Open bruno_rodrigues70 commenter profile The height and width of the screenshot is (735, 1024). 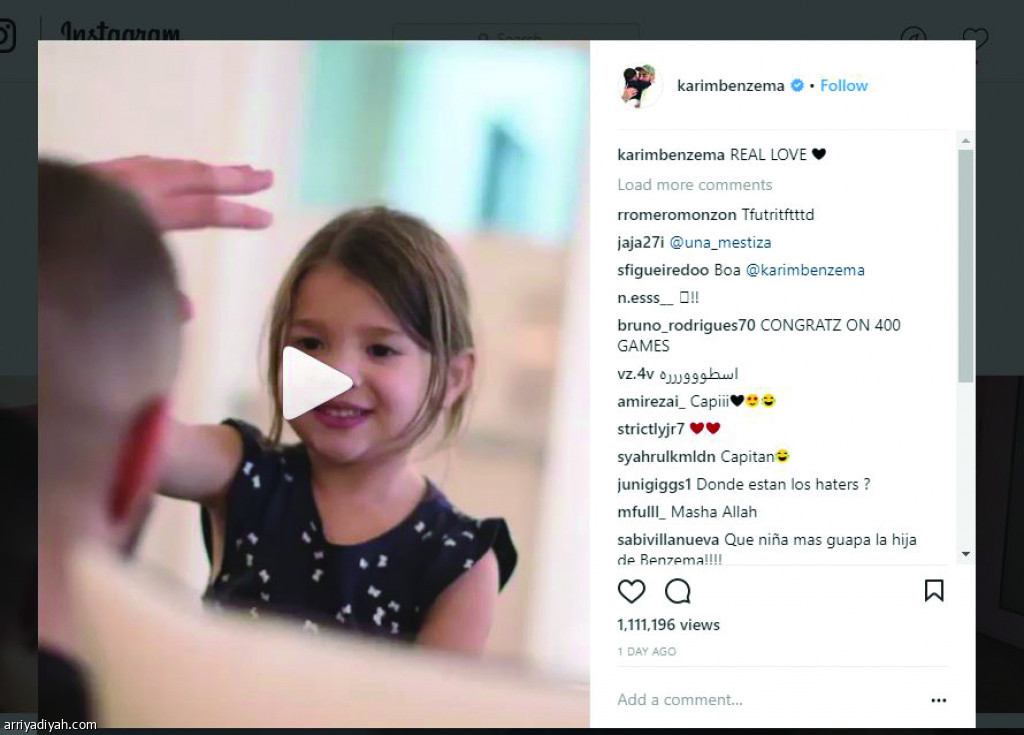[x=686, y=325]
